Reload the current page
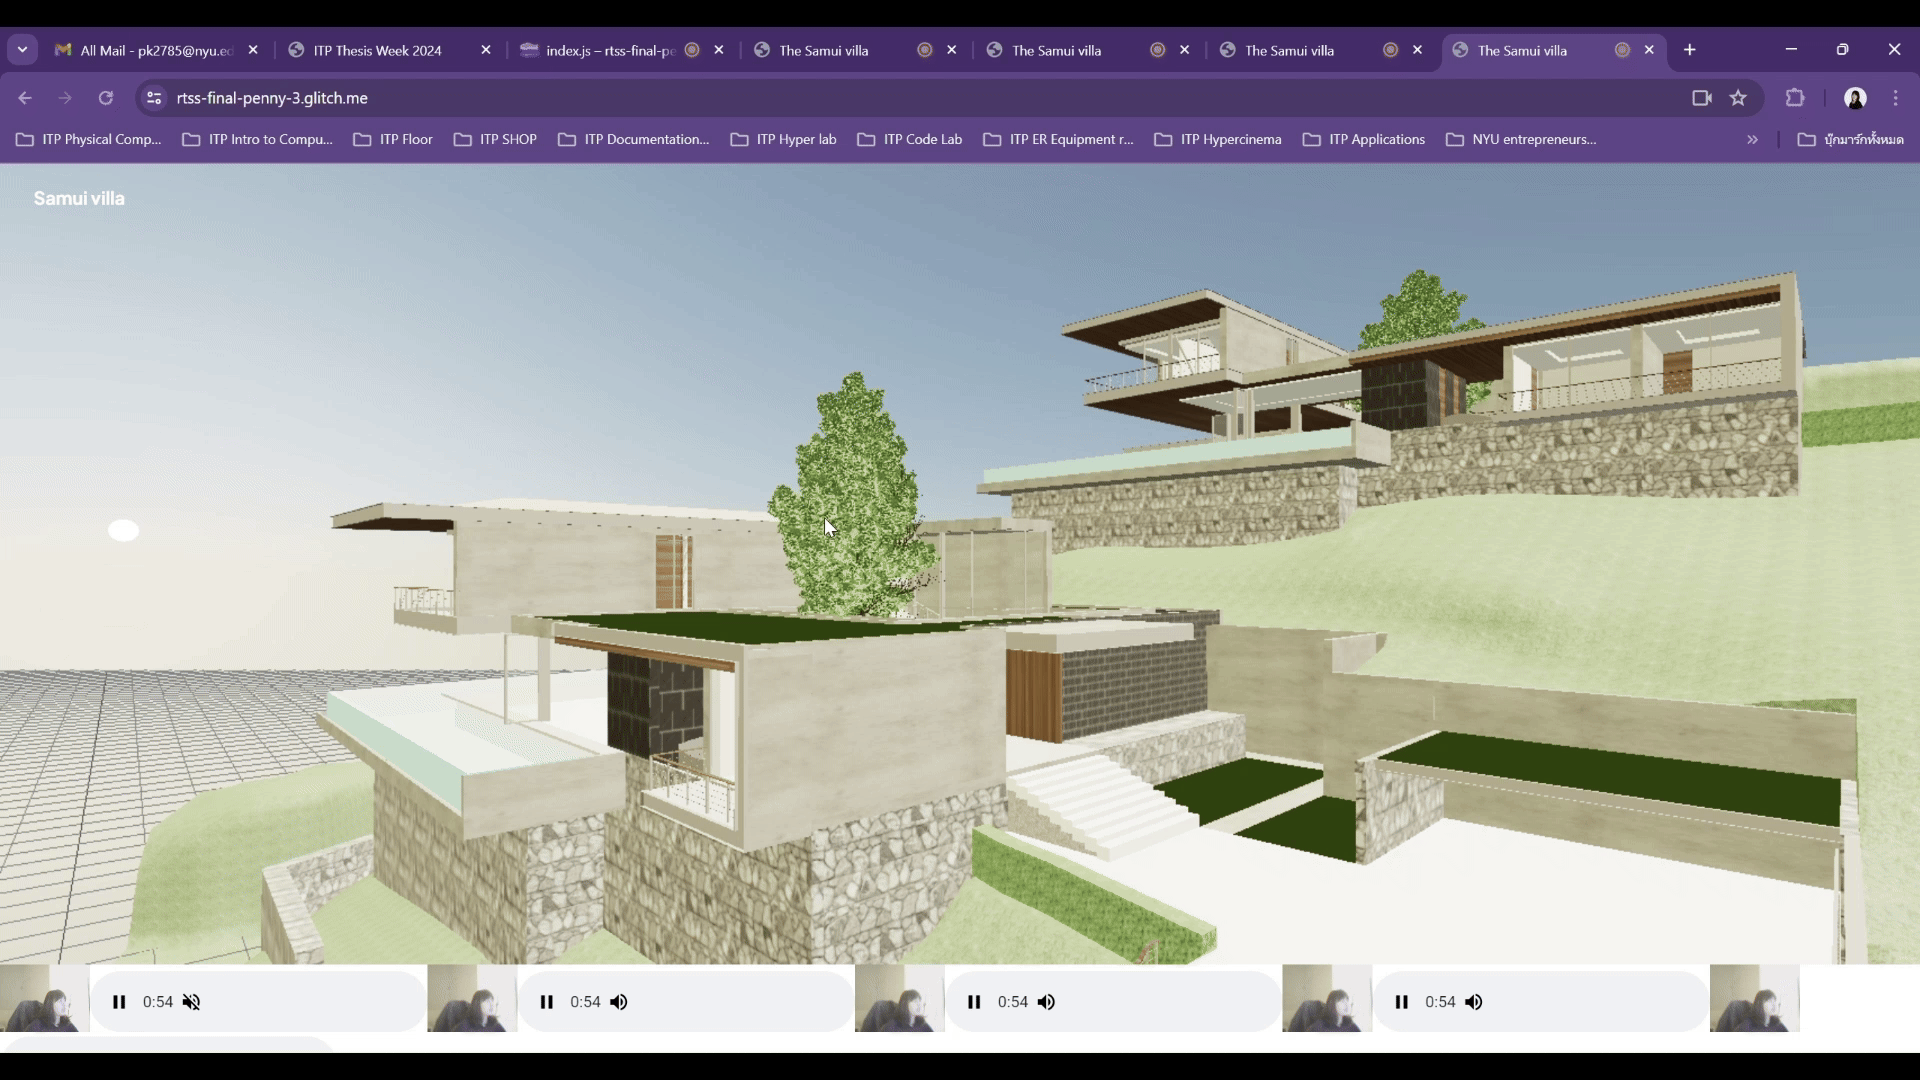Viewport: 1920px width, 1080px height. (106, 98)
